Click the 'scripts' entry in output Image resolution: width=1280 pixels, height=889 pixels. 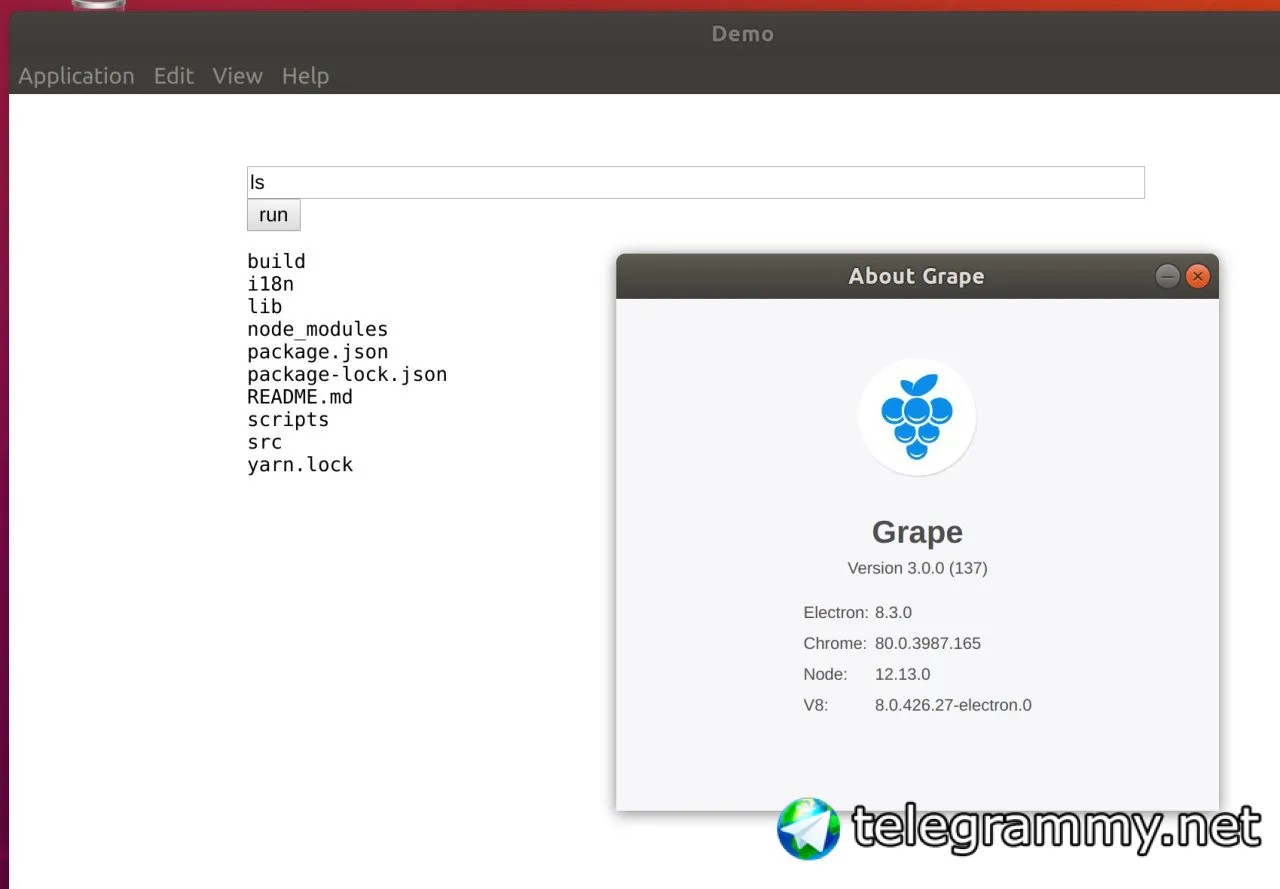point(288,420)
